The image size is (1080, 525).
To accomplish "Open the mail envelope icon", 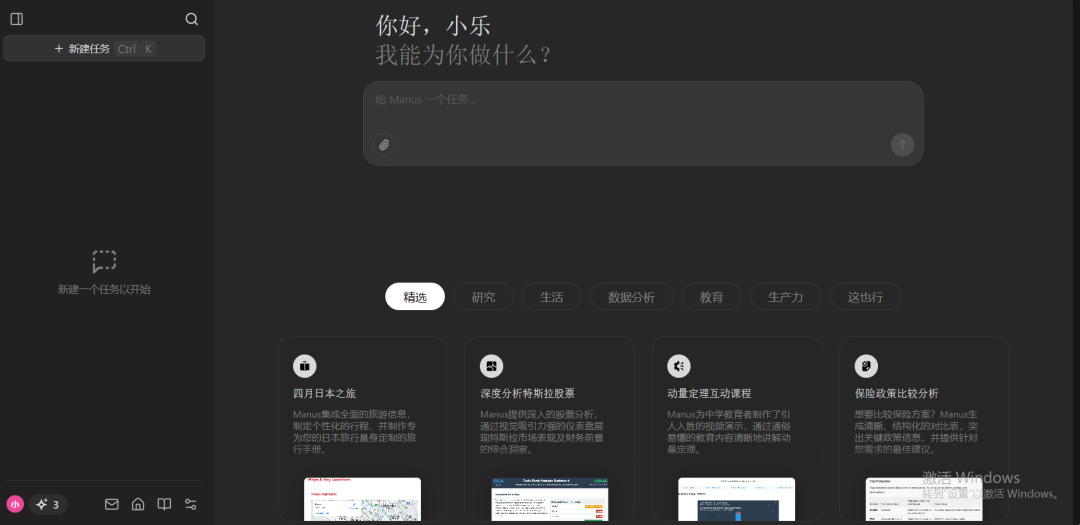I will pos(112,504).
